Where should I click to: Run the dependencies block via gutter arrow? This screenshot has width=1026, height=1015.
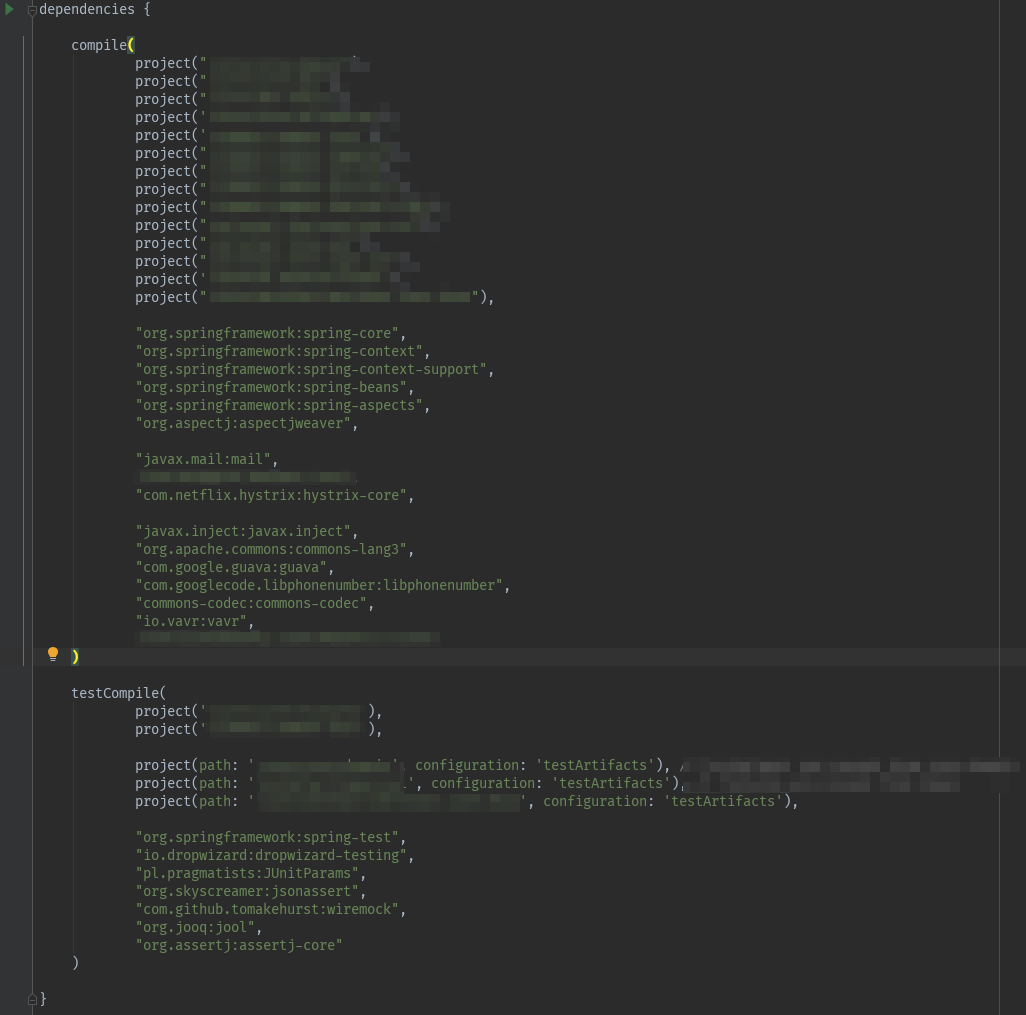pos(9,9)
